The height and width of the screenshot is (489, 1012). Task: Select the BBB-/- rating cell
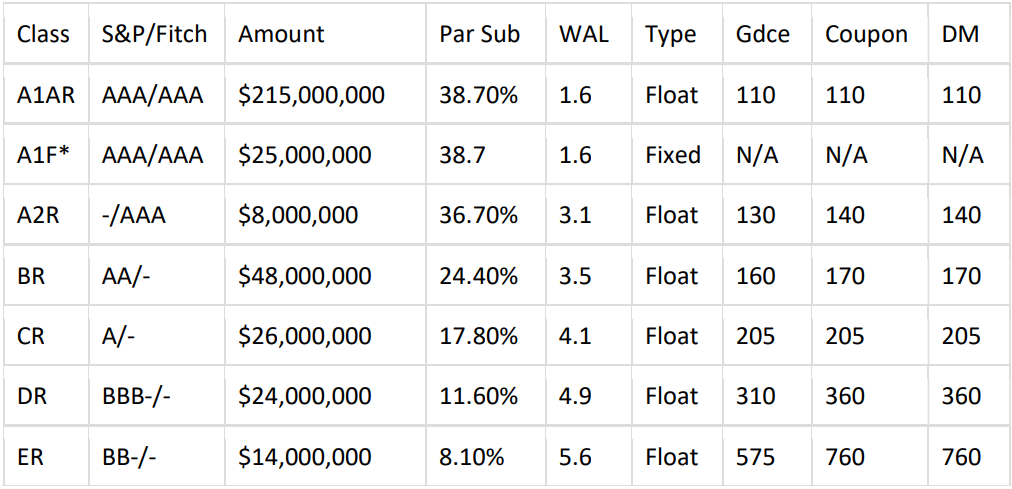[x=136, y=397]
